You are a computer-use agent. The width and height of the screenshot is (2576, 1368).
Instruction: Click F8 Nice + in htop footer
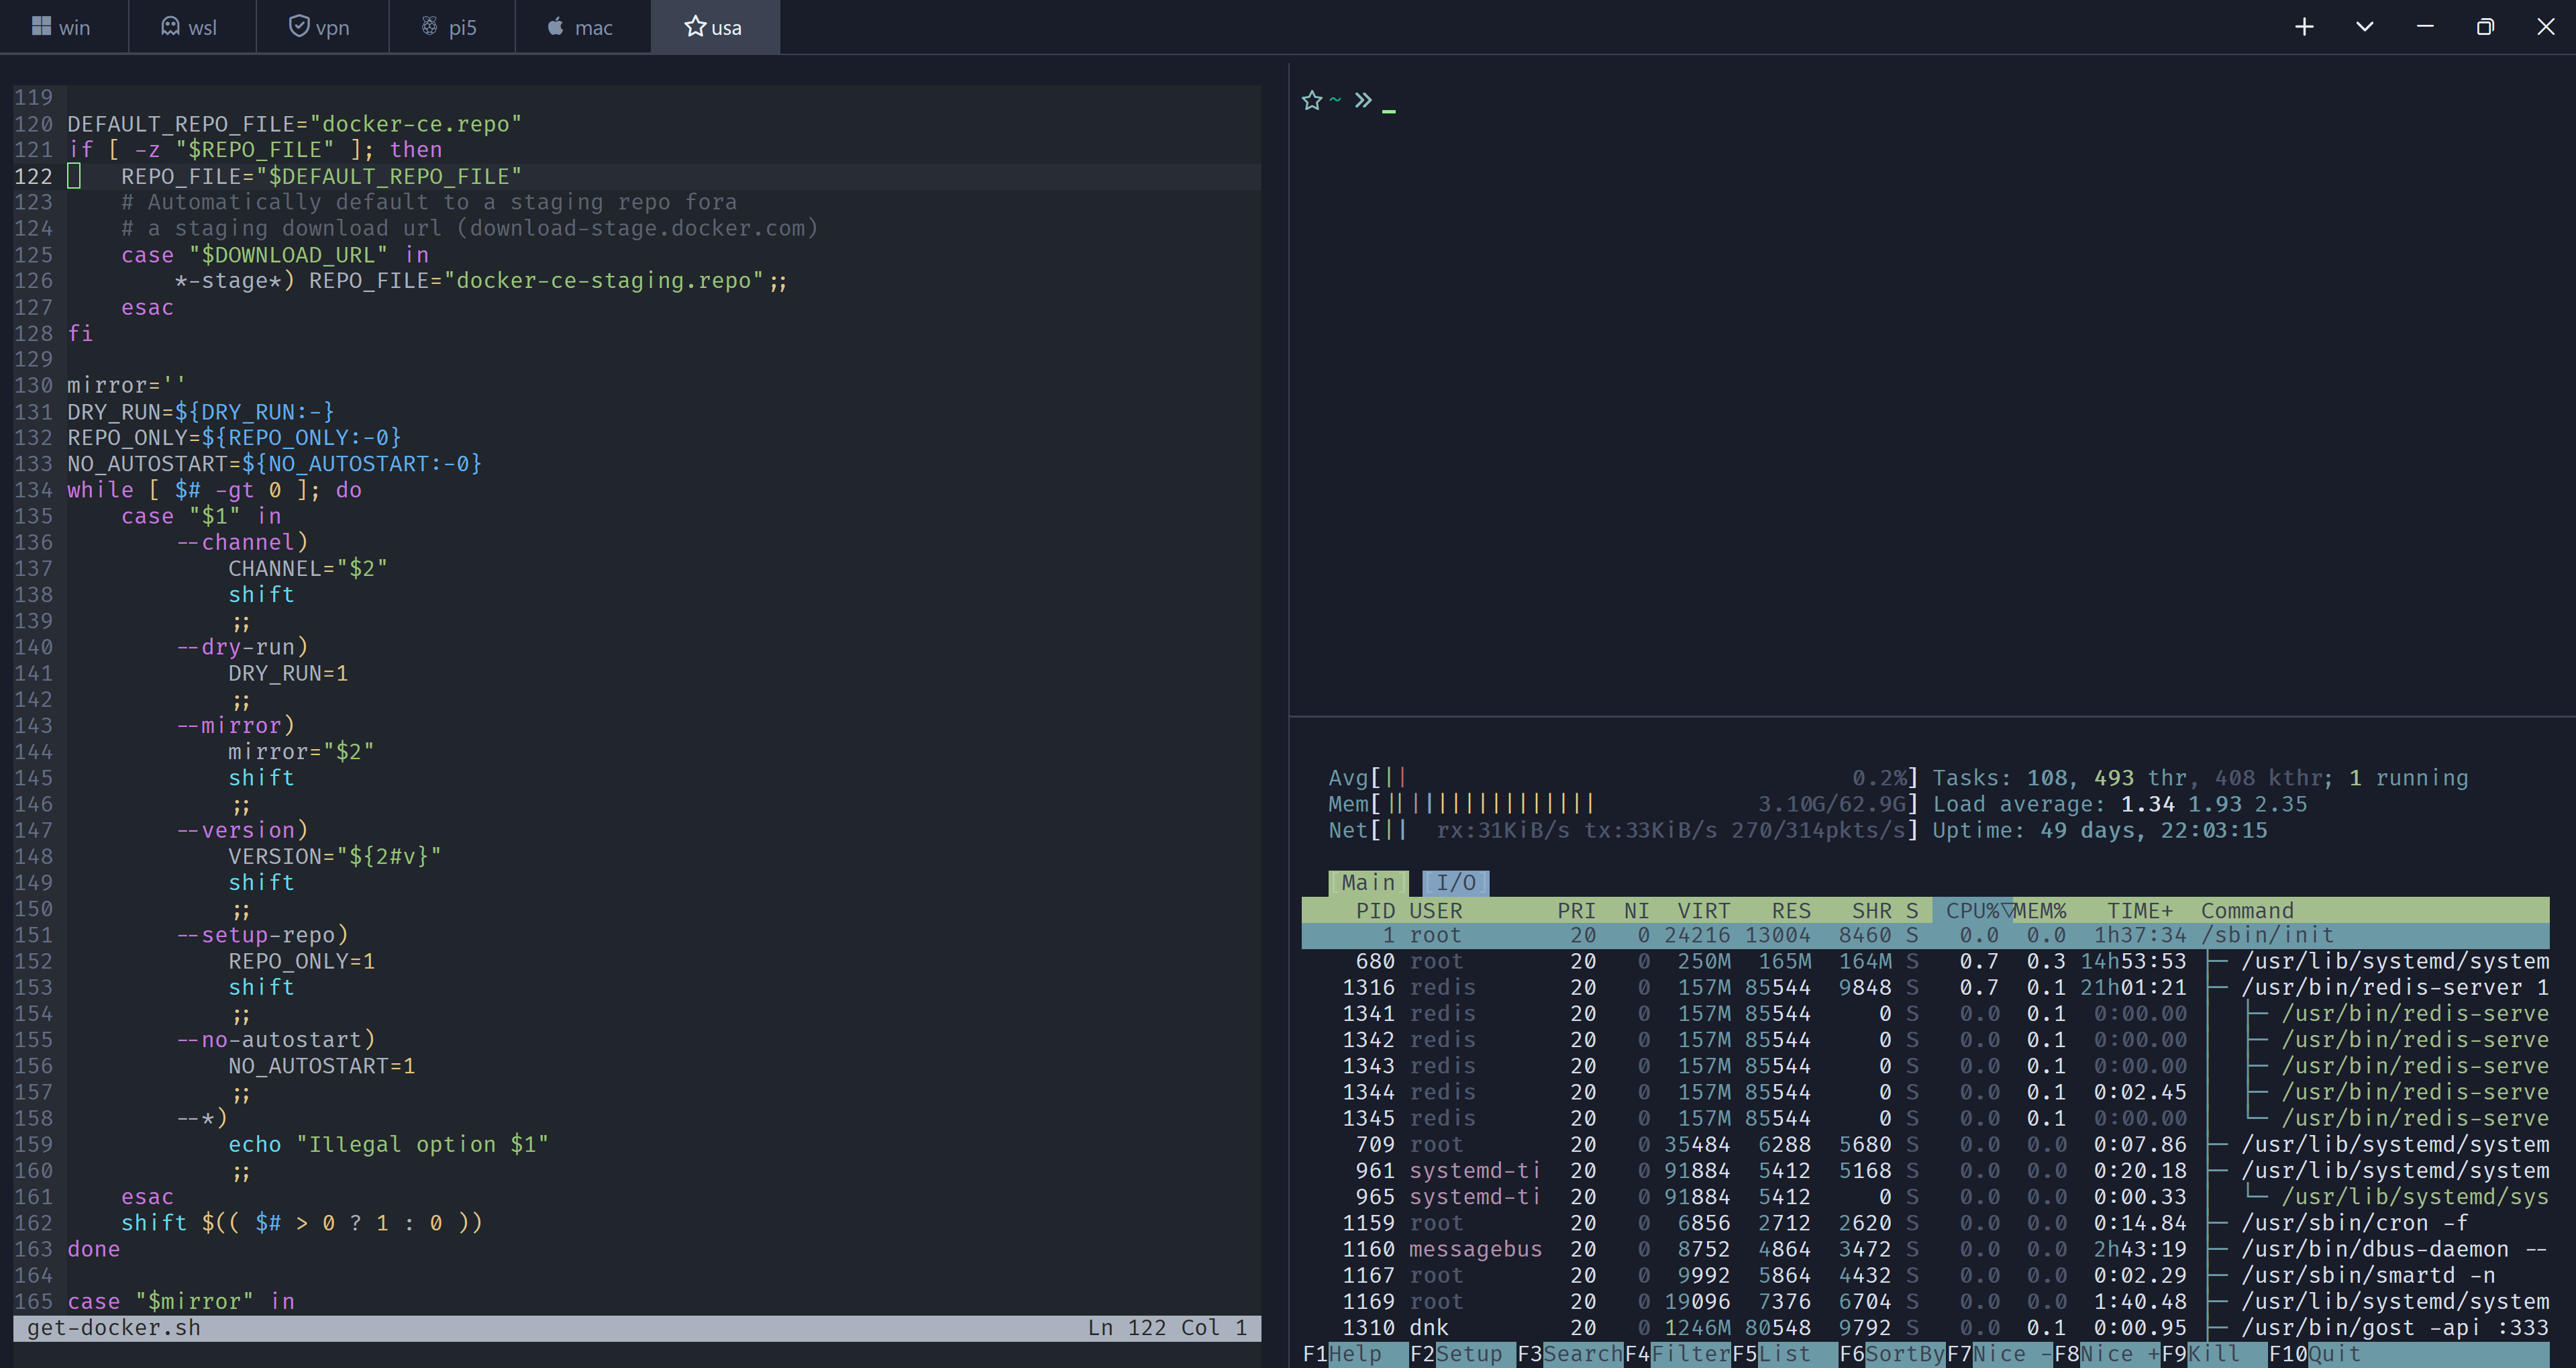click(x=2107, y=1354)
